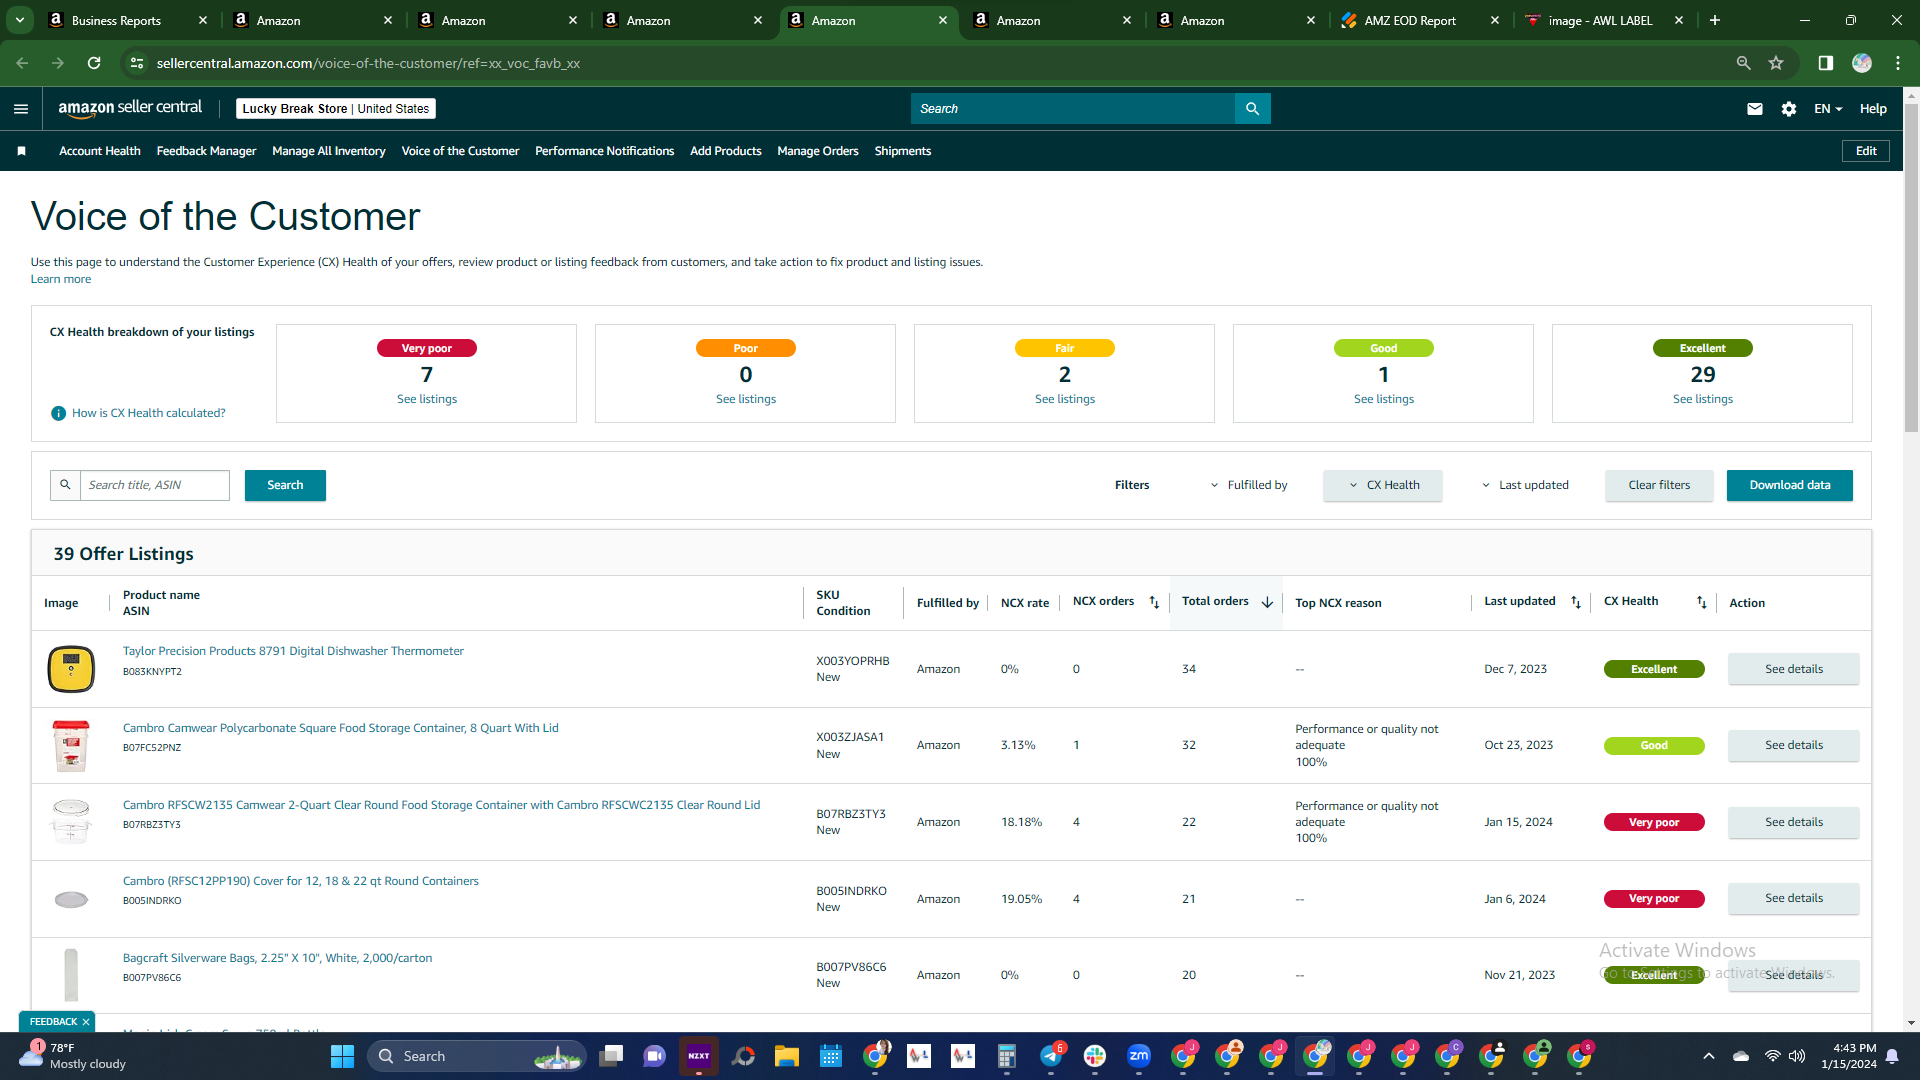Open Windows Start menu
Image resolution: width=1920 pixels, height=1080 pixels.
point(342,1056)
